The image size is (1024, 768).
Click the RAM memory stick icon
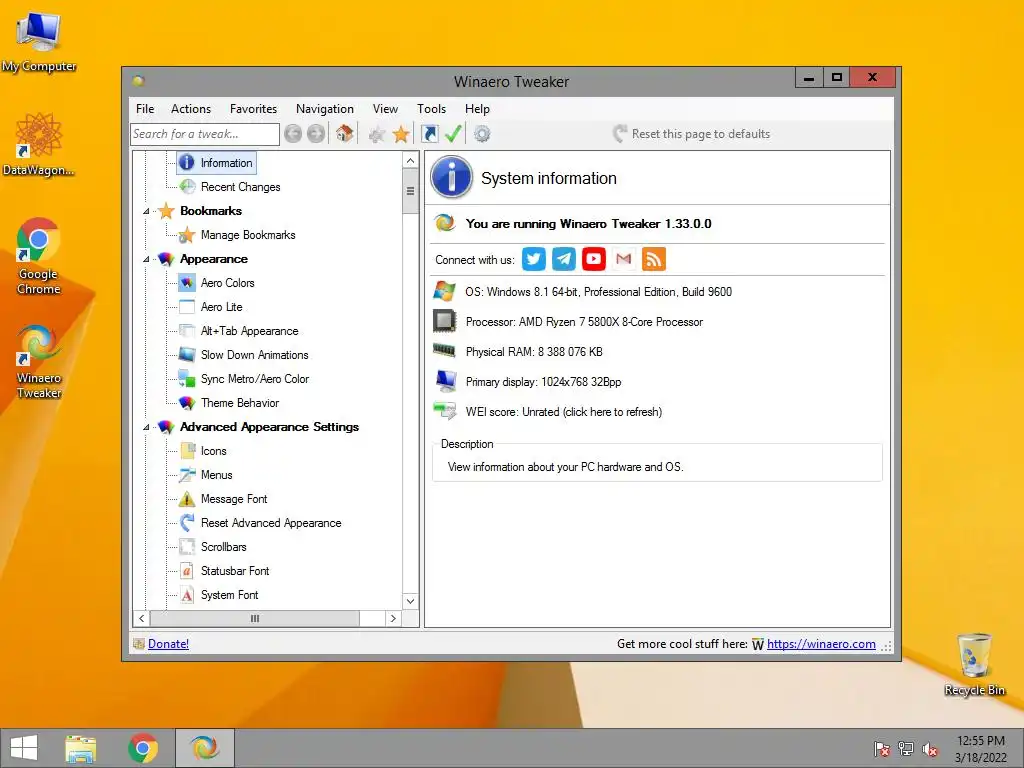(445, 351)
